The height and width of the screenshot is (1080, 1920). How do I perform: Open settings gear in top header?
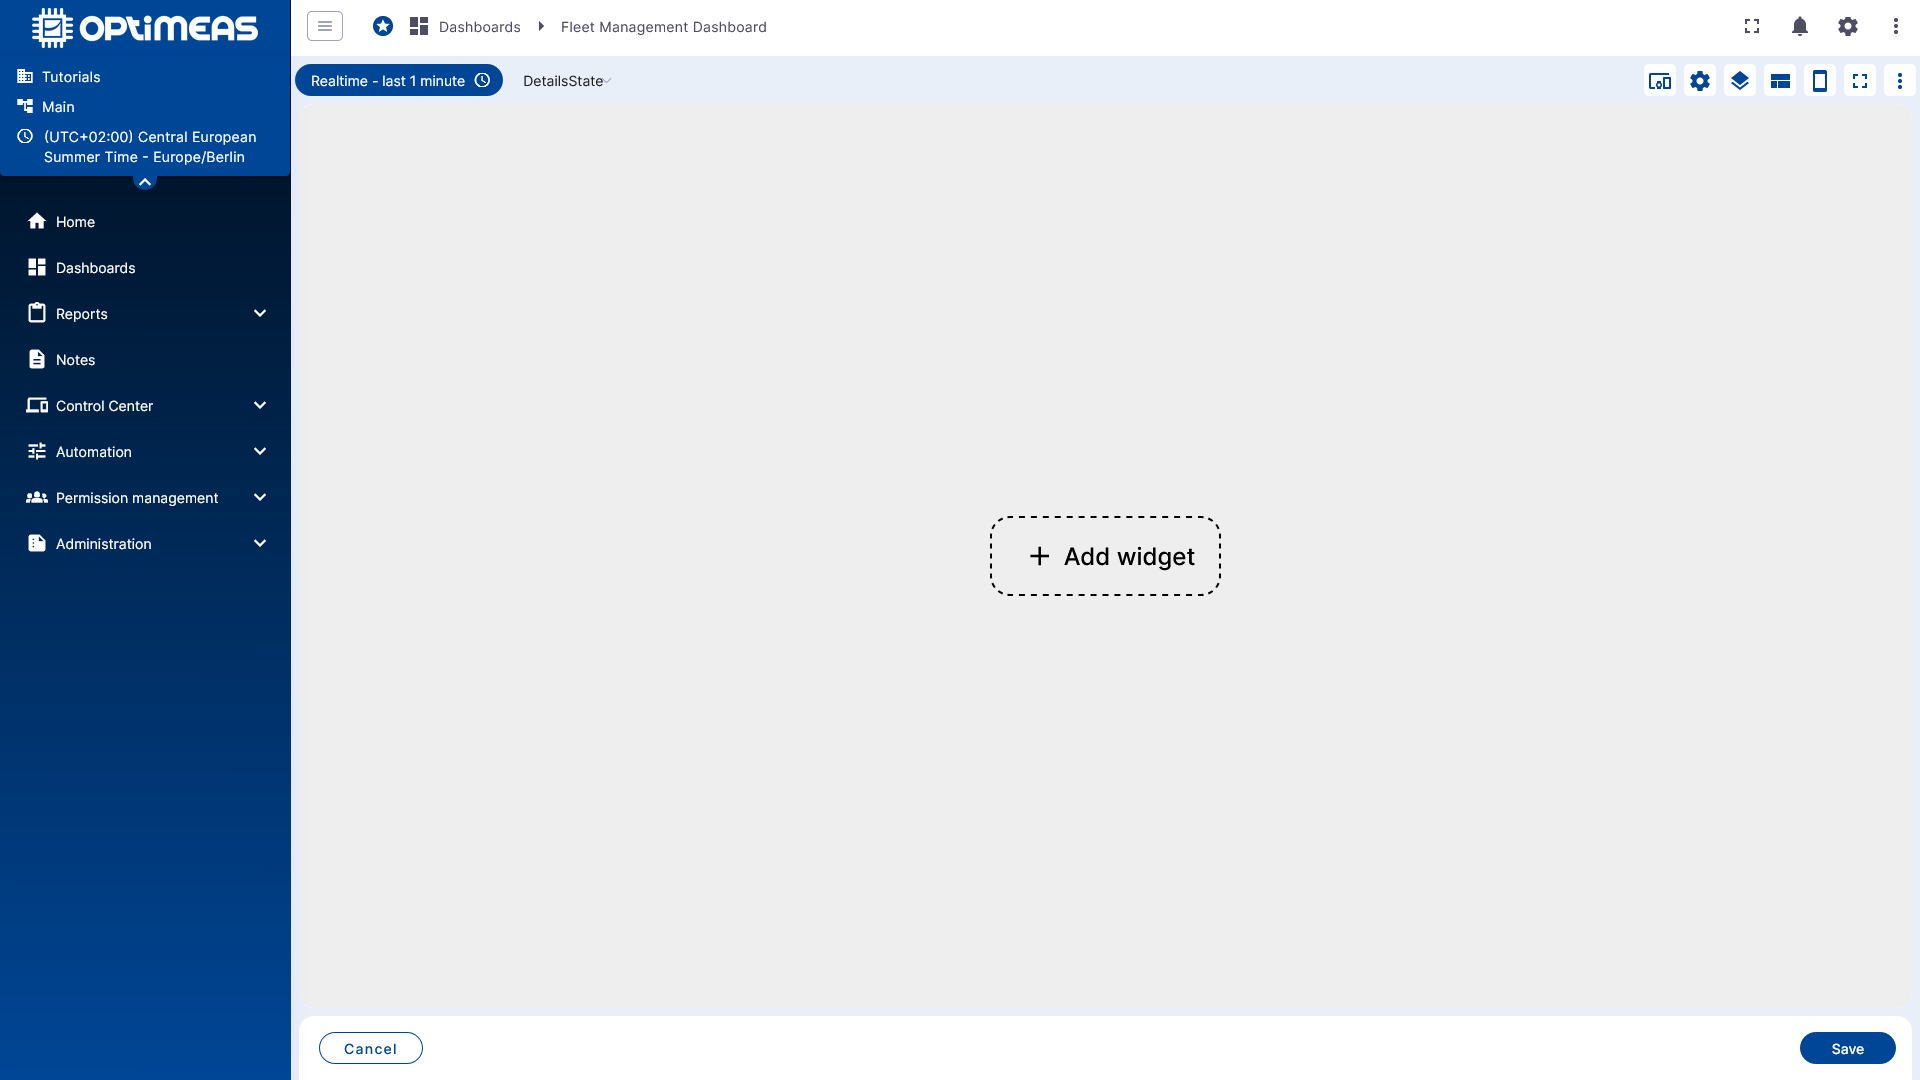tap(1848, 26)
